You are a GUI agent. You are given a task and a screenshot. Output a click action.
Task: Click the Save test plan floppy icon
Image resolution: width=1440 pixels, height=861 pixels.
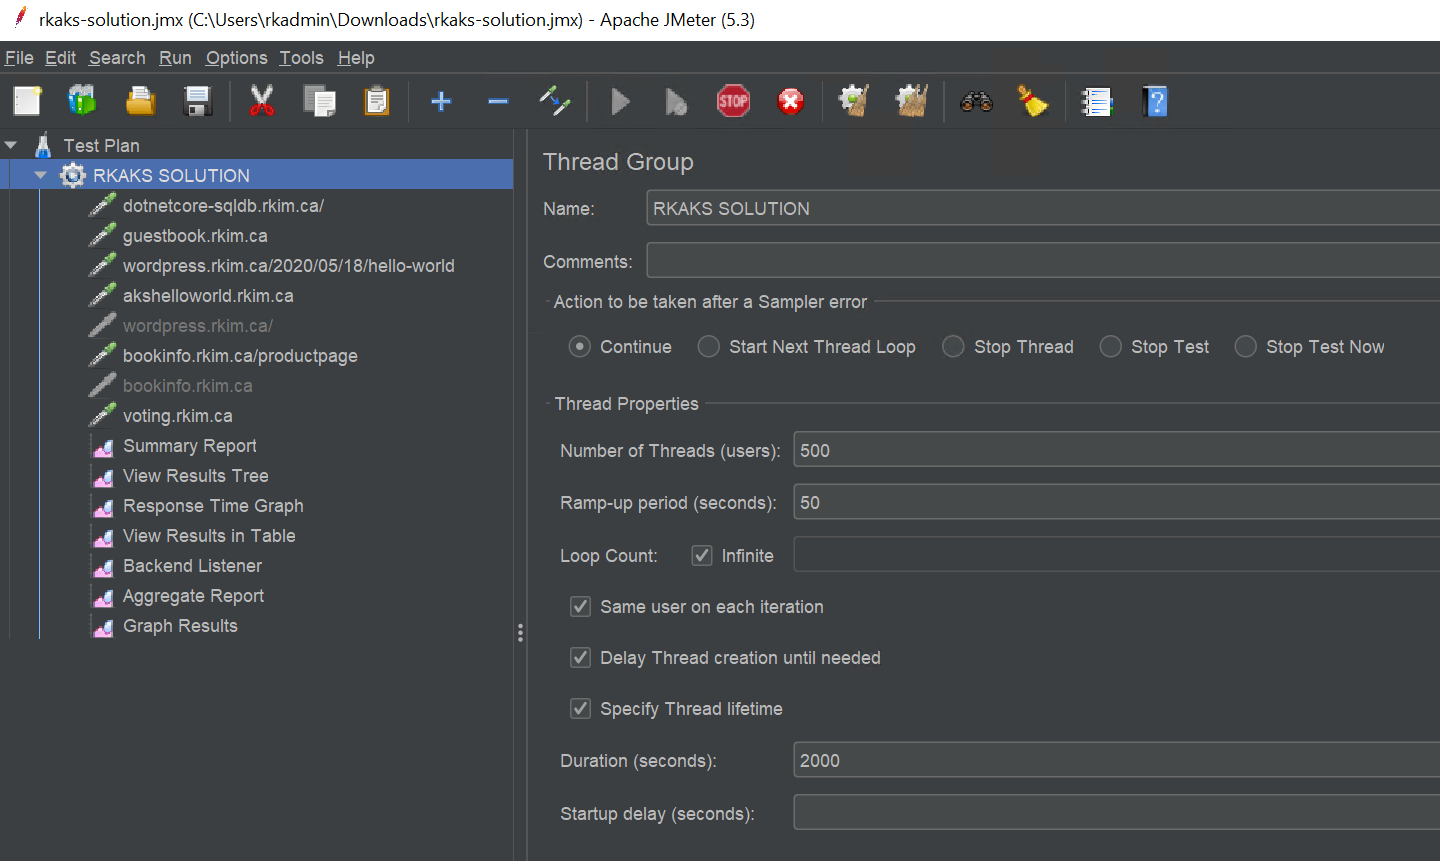pos(198,101)
